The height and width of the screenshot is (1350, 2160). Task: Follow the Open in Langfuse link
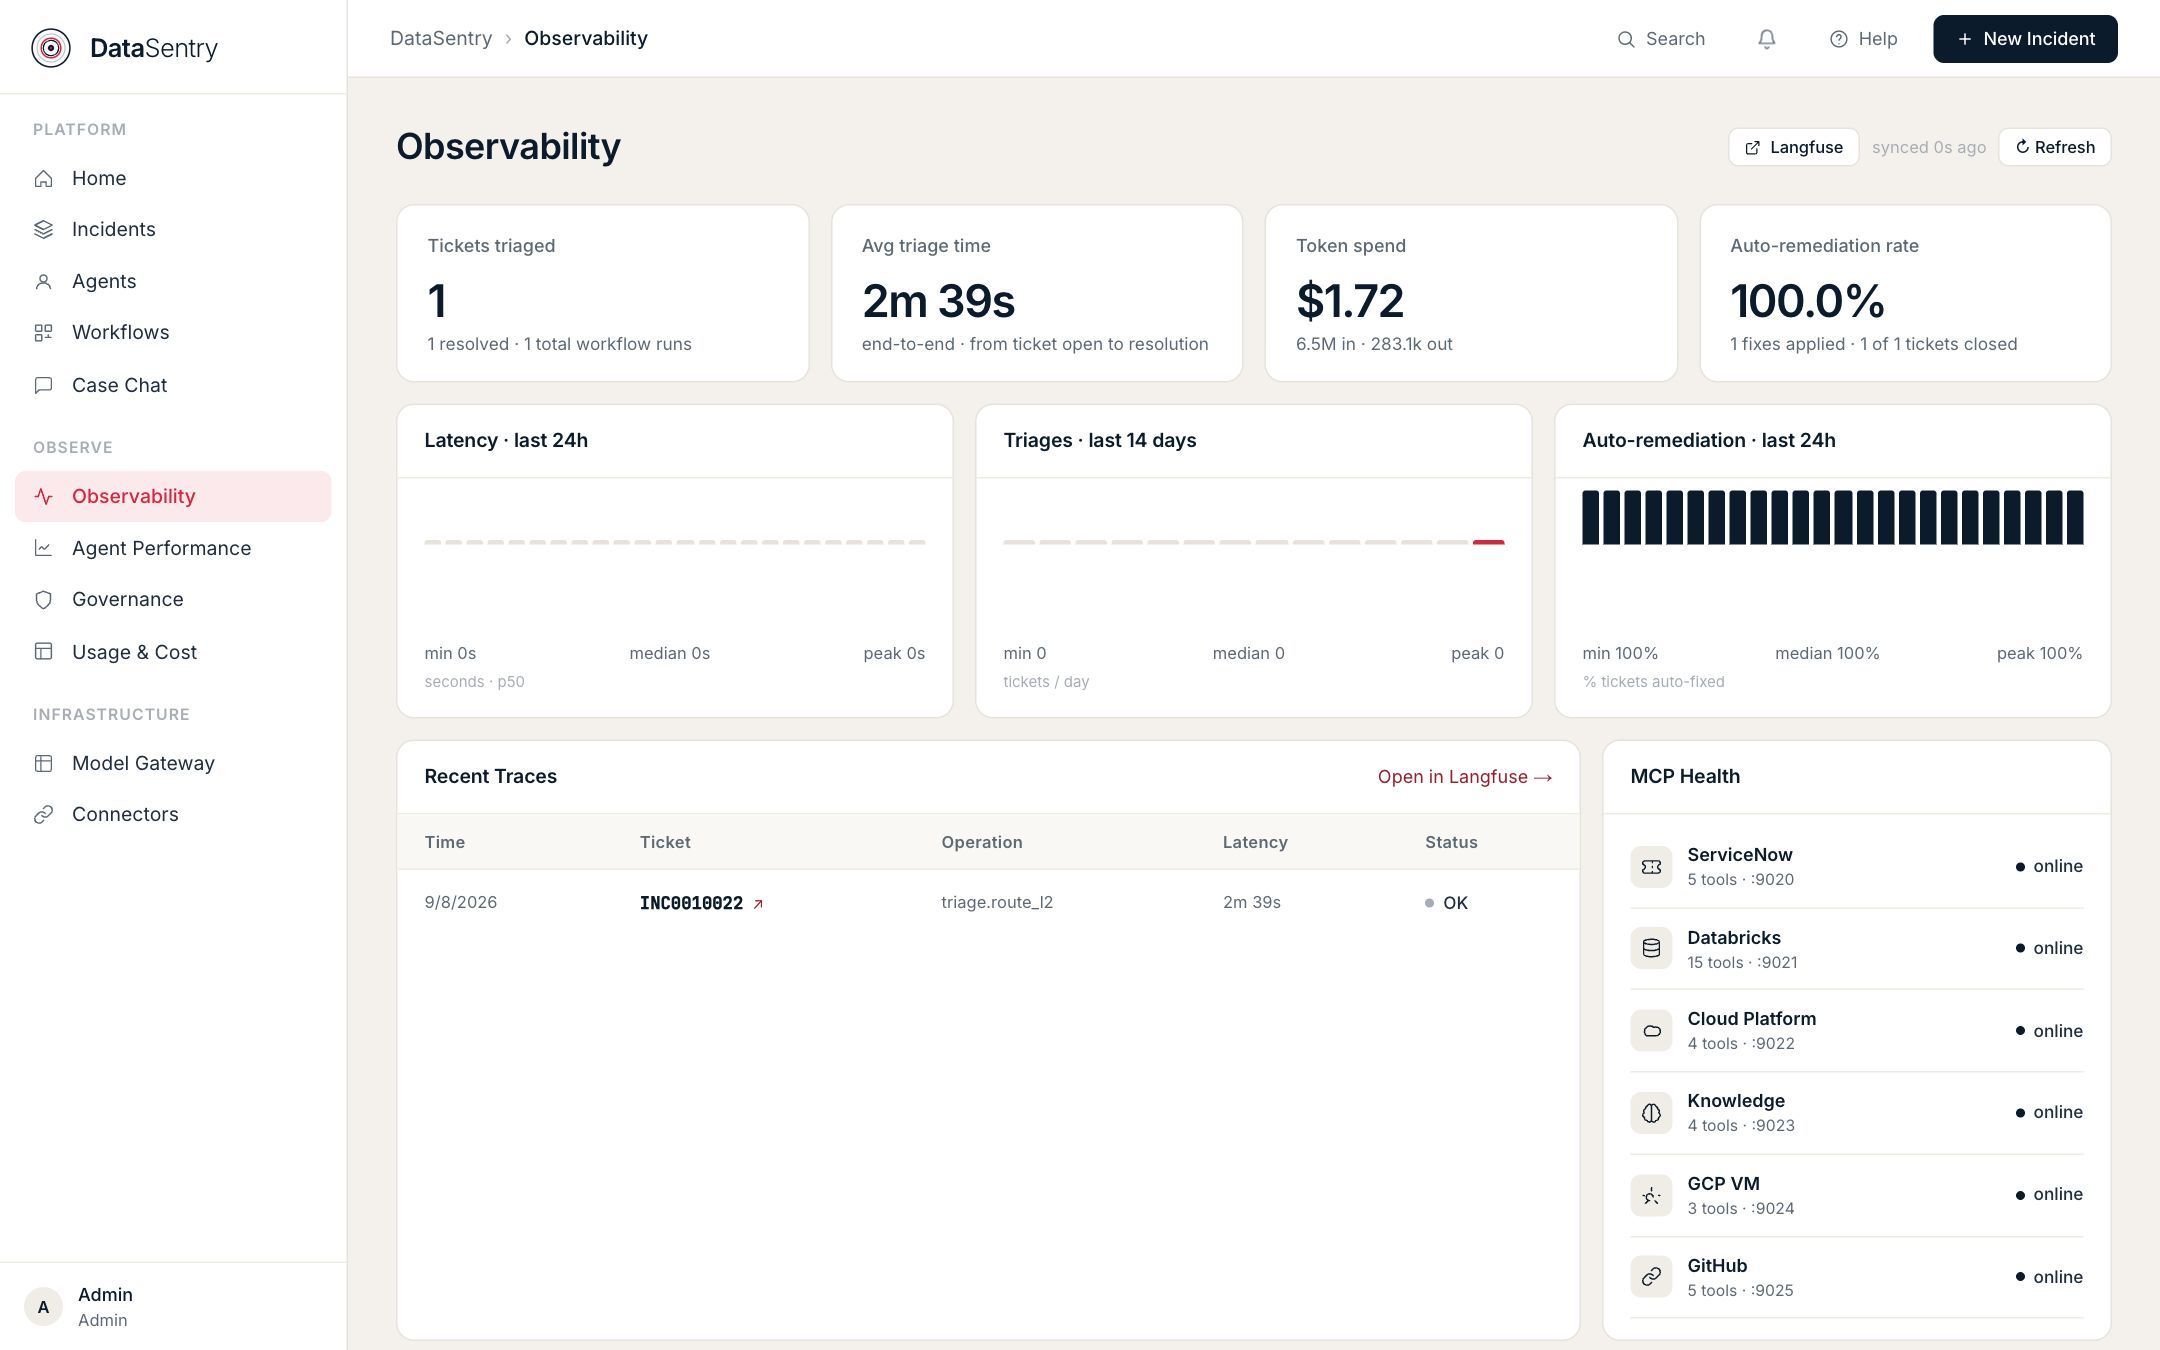tap(1465, 777)
